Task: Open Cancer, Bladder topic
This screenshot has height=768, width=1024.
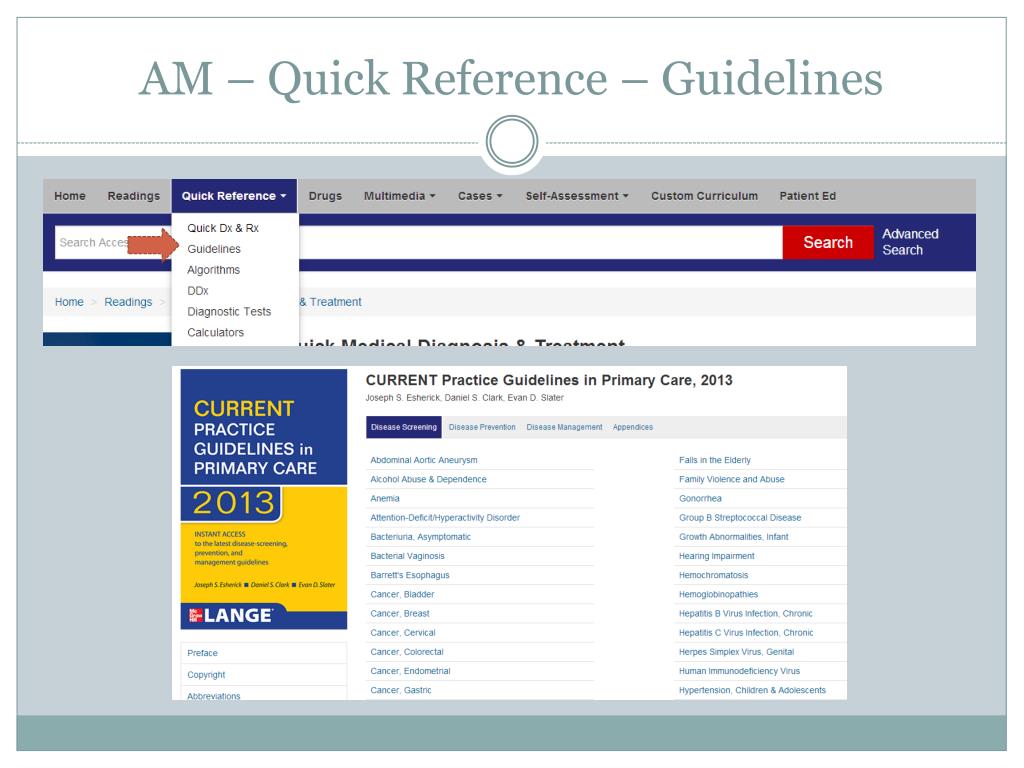Action: coord(402,594)
